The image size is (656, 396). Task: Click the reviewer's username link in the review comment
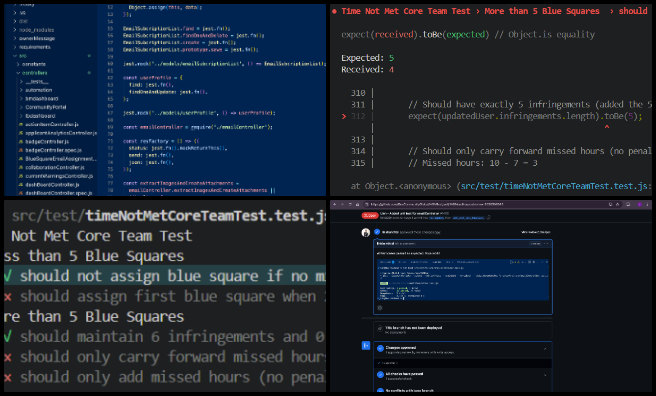(390, 232)
